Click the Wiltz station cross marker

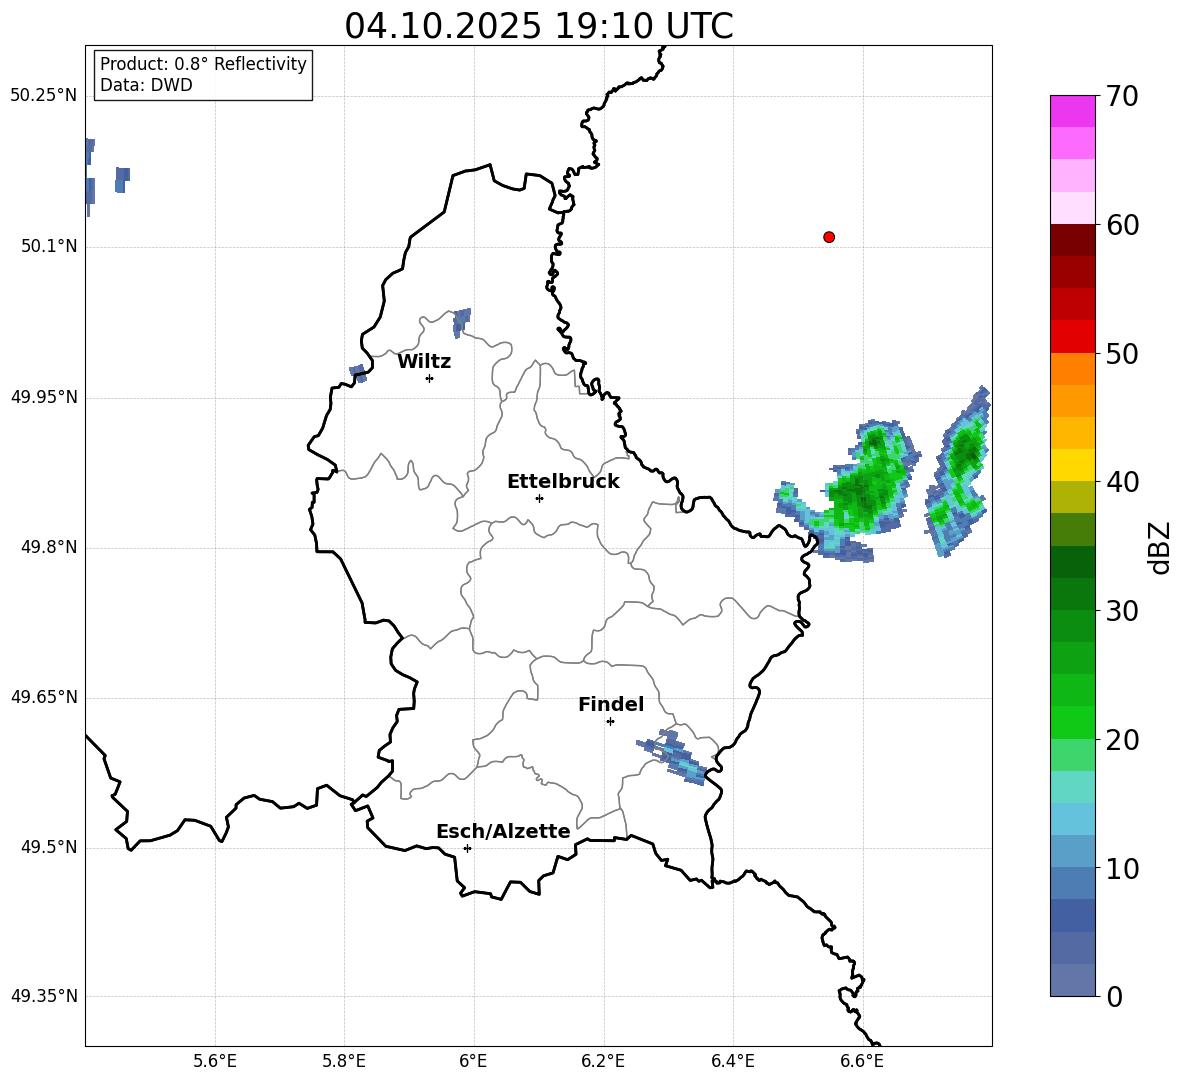[x=429, y=378]
